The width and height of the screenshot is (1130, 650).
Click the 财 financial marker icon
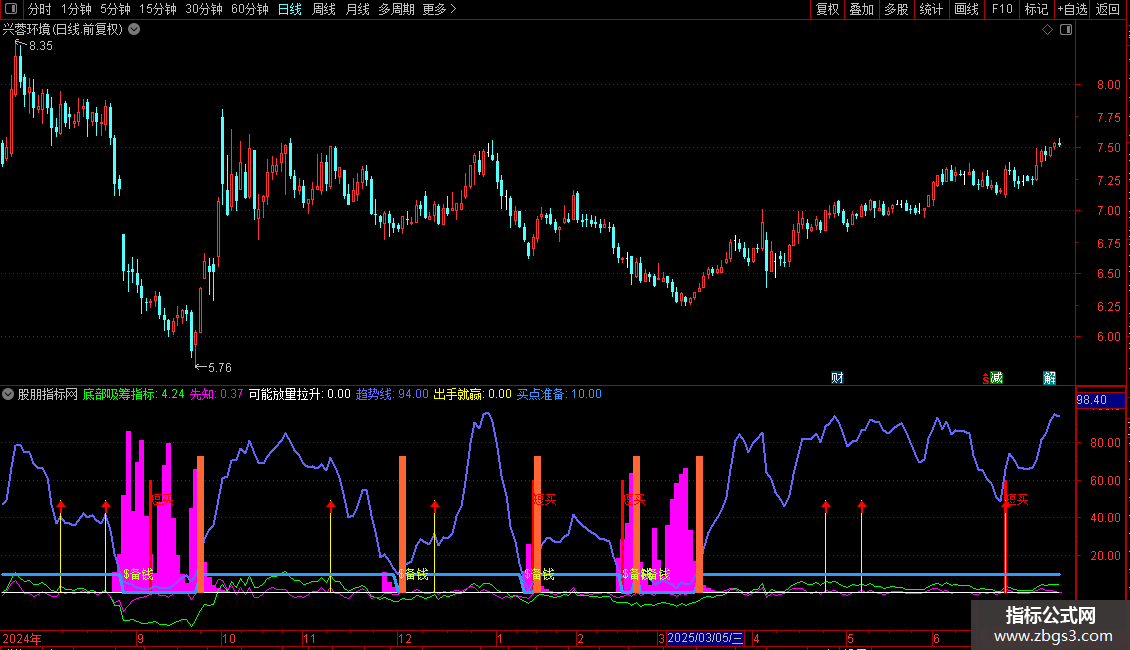tap(837, 377)
